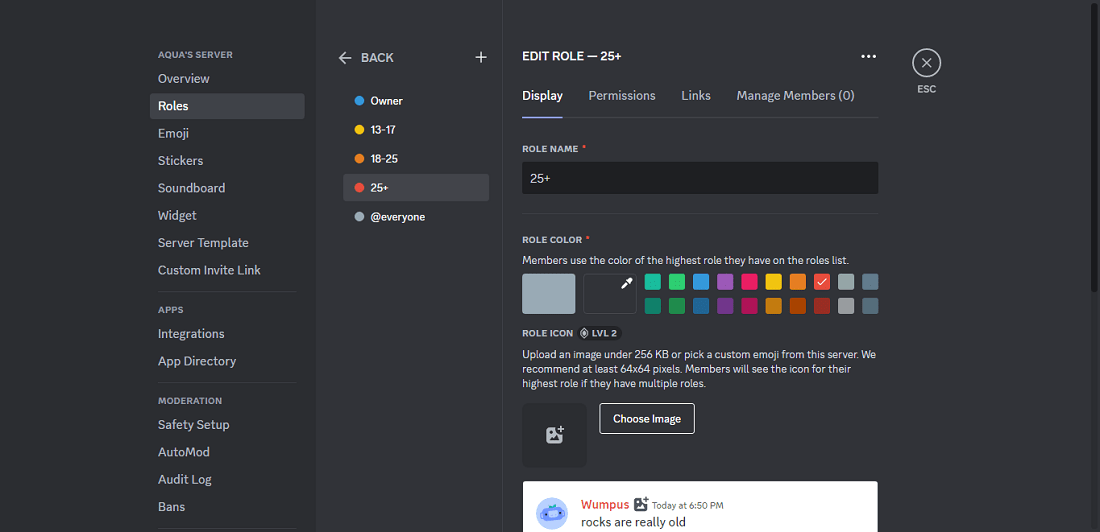
Task: Click the plus icon to create role
Action: (481, 58)
